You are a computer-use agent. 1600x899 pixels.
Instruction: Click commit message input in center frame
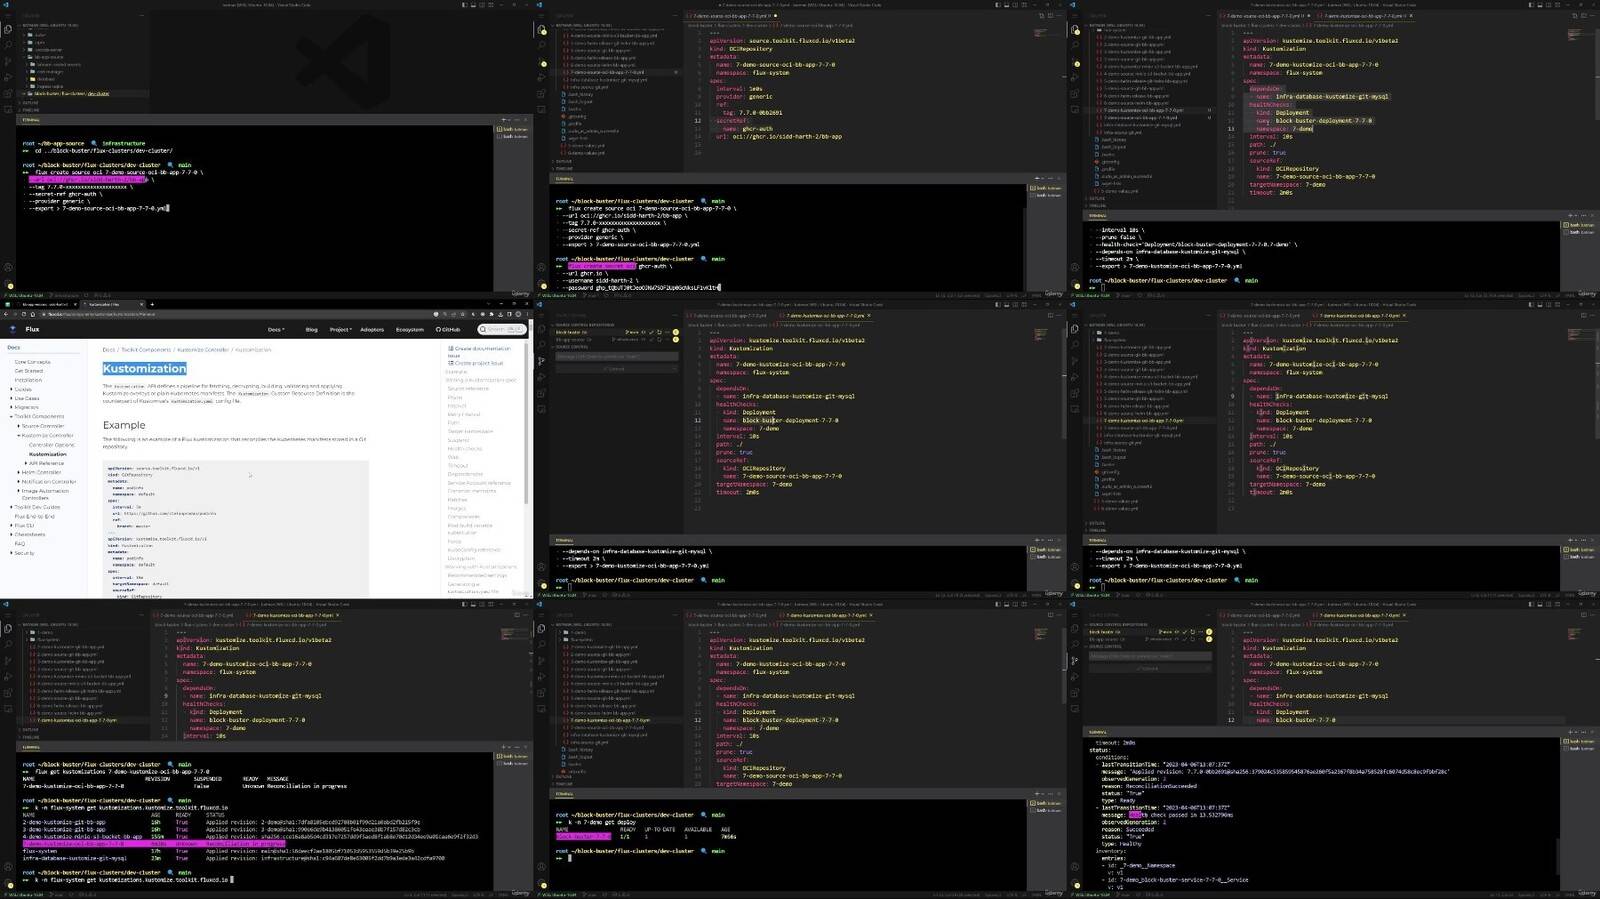coord(617,356)
